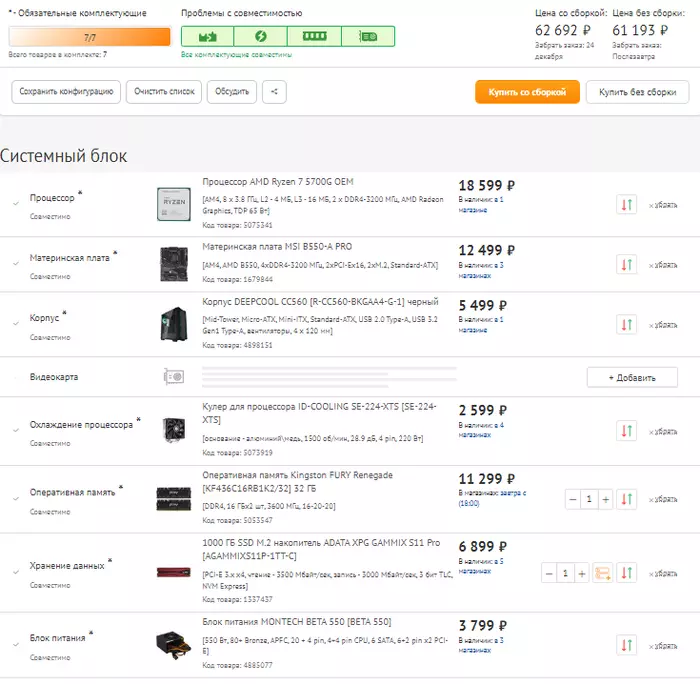Expand the Блок питания row chevron

[x=15, y=644]
